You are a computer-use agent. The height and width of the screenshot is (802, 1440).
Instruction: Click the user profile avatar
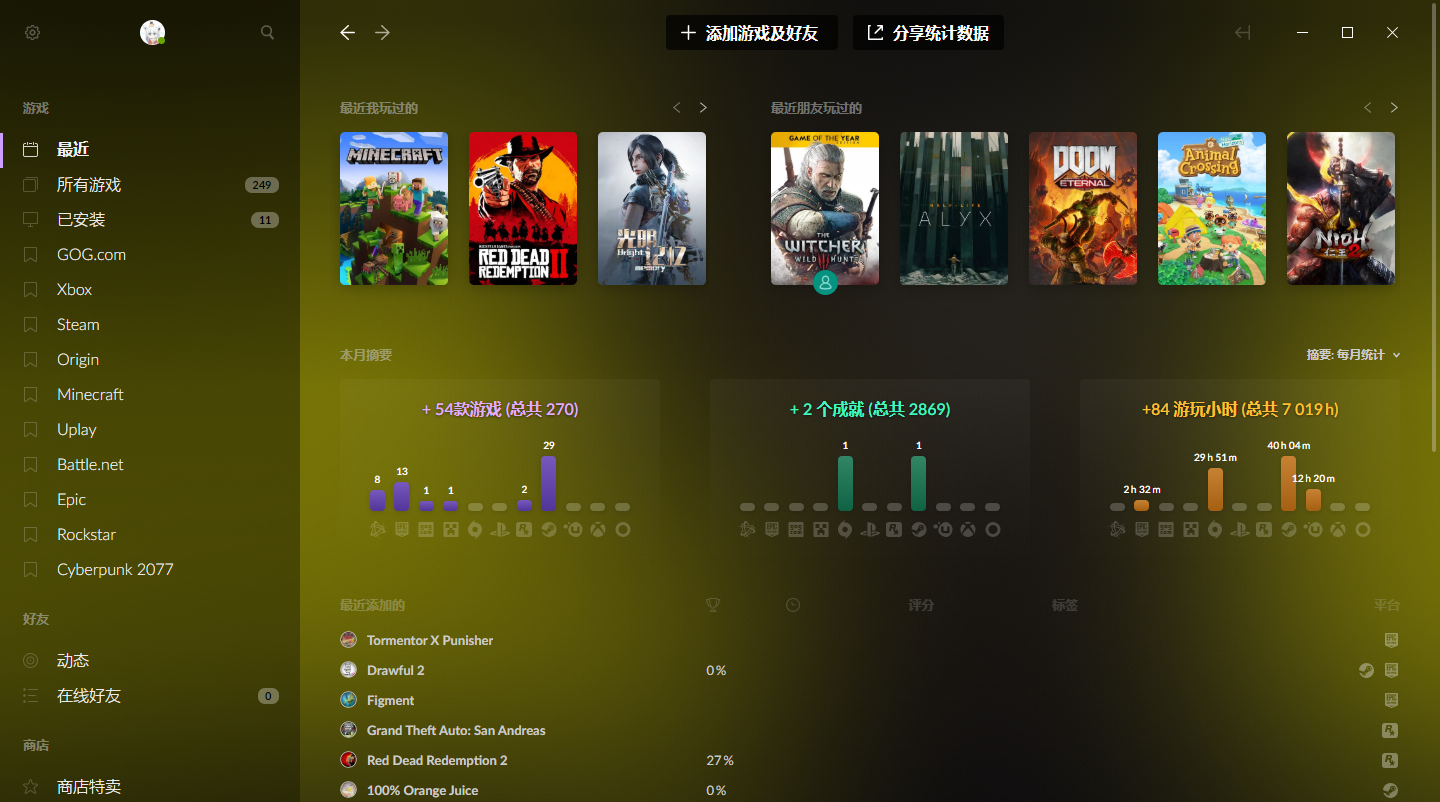click(152, 32)
